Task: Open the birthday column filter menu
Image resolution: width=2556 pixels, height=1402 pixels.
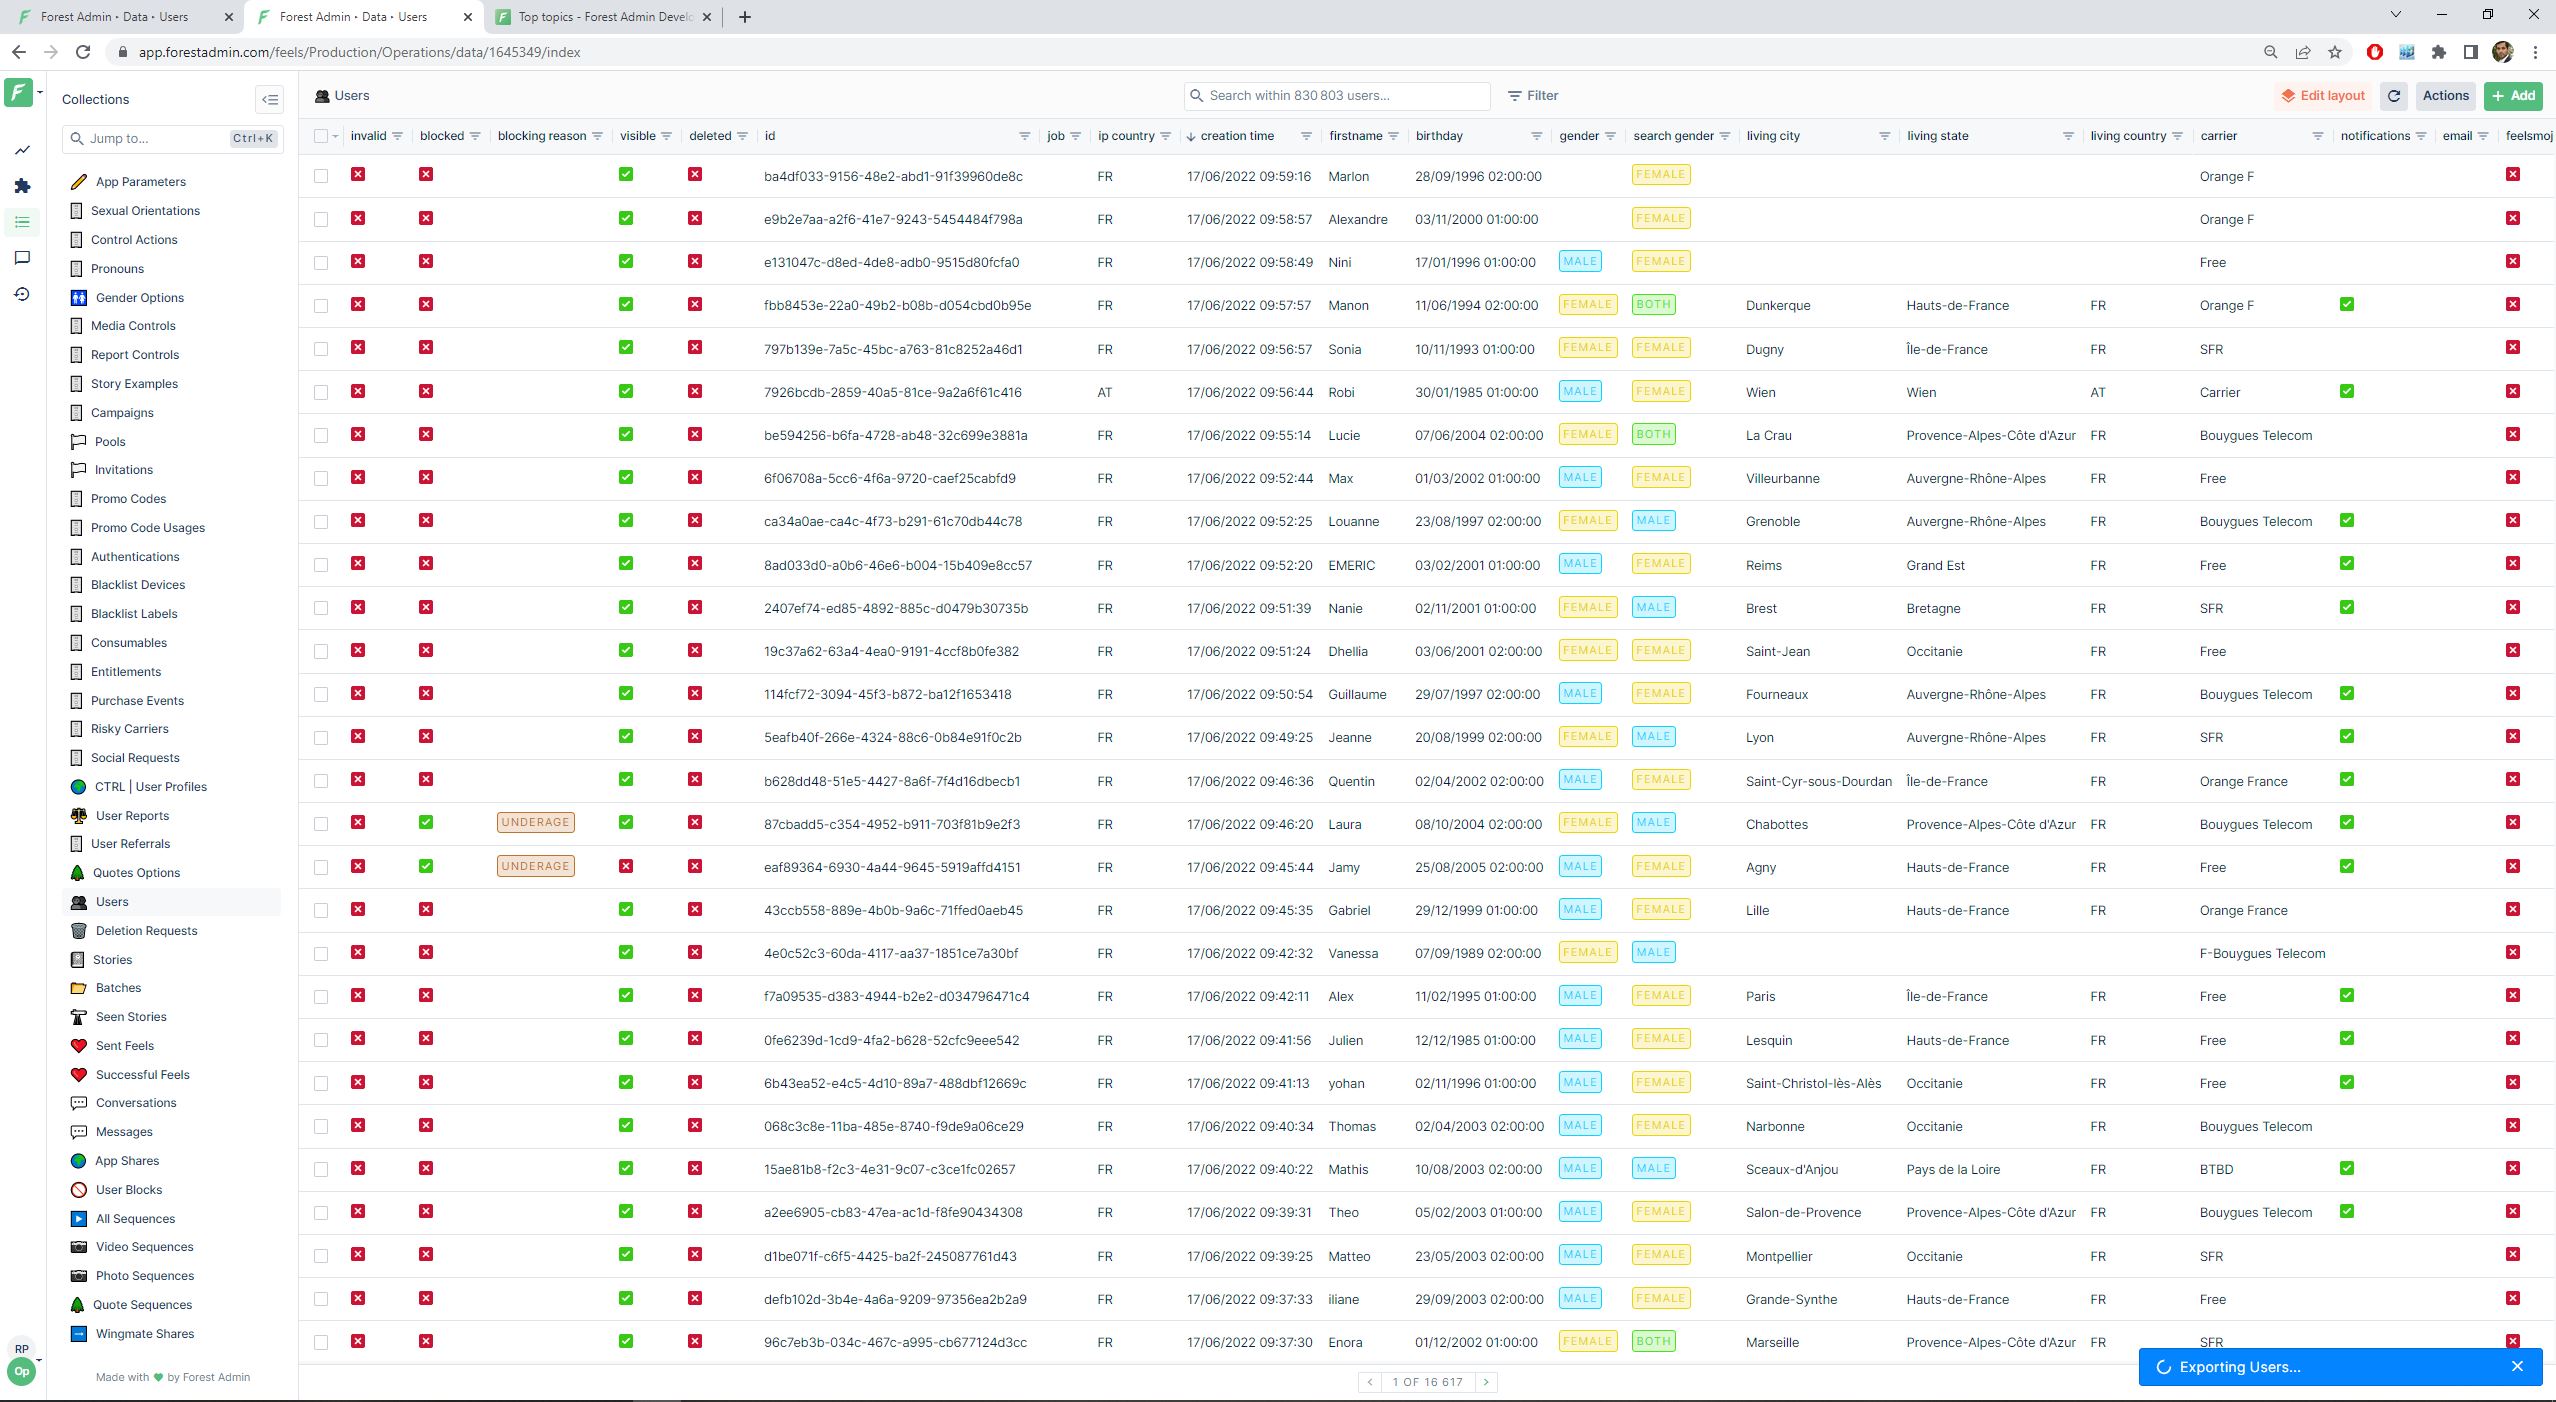Action: click(1536, 136)
